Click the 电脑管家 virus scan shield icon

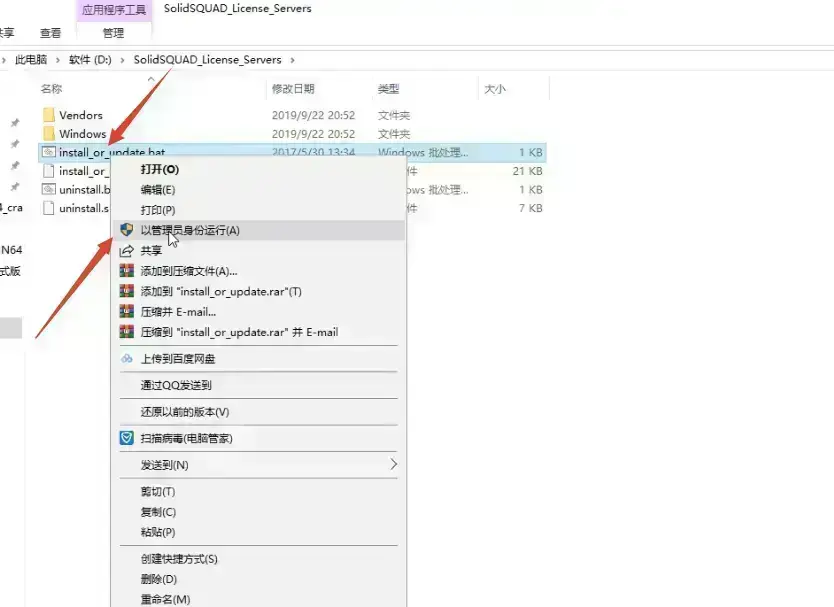click(x=127, y=438)
